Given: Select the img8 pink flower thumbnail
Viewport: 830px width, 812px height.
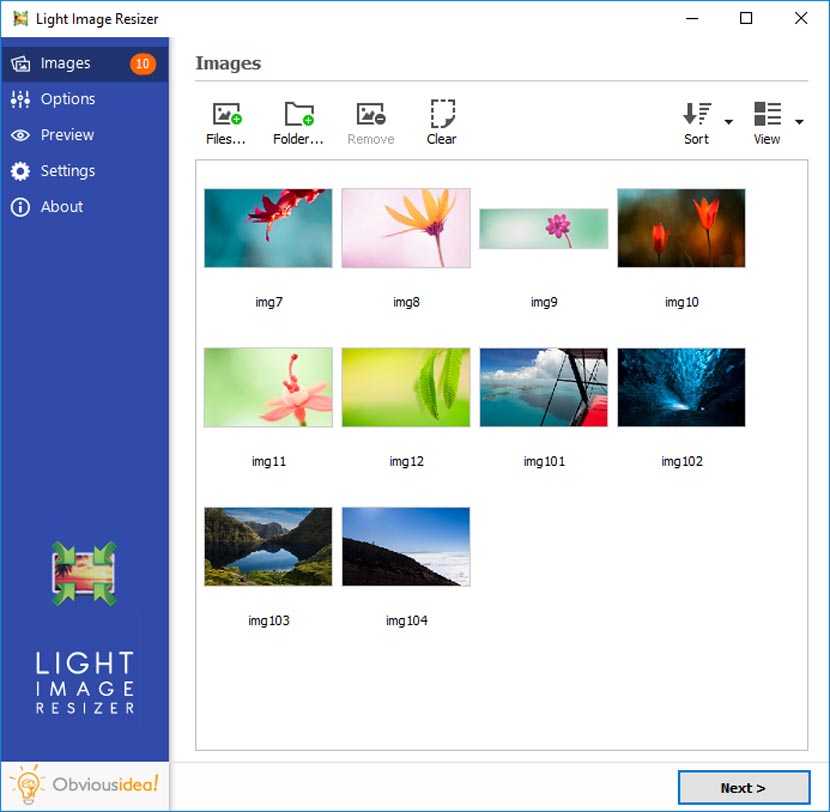Looking at the screenshot, I should coord(405,227).
